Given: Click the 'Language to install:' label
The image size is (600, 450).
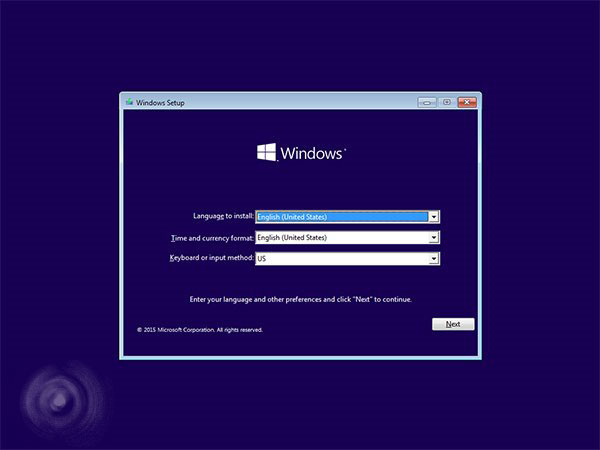Looking at the screenshot, I should click(x=223, y=216).
